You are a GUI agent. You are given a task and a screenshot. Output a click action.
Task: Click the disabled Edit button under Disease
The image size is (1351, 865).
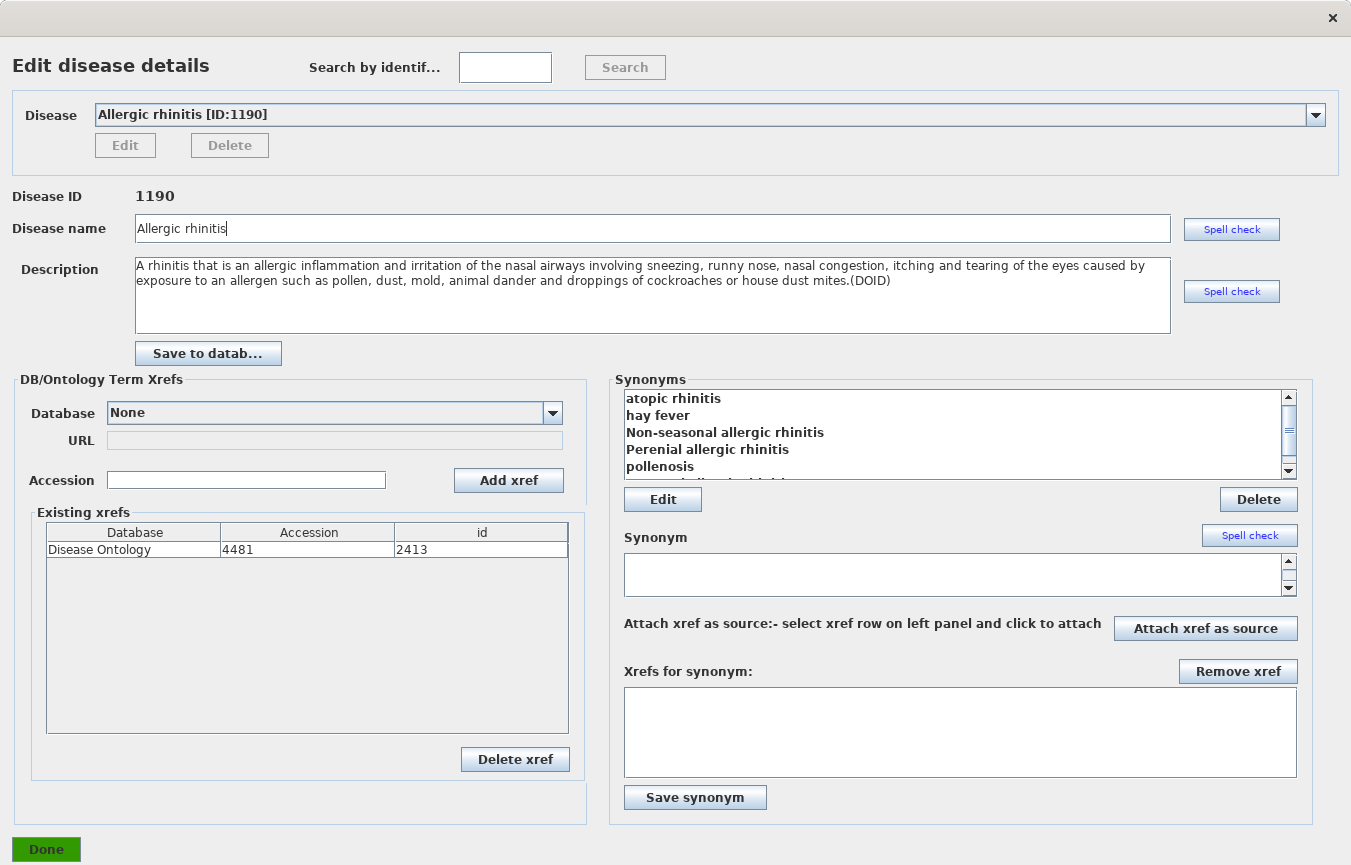coord(125,146)
